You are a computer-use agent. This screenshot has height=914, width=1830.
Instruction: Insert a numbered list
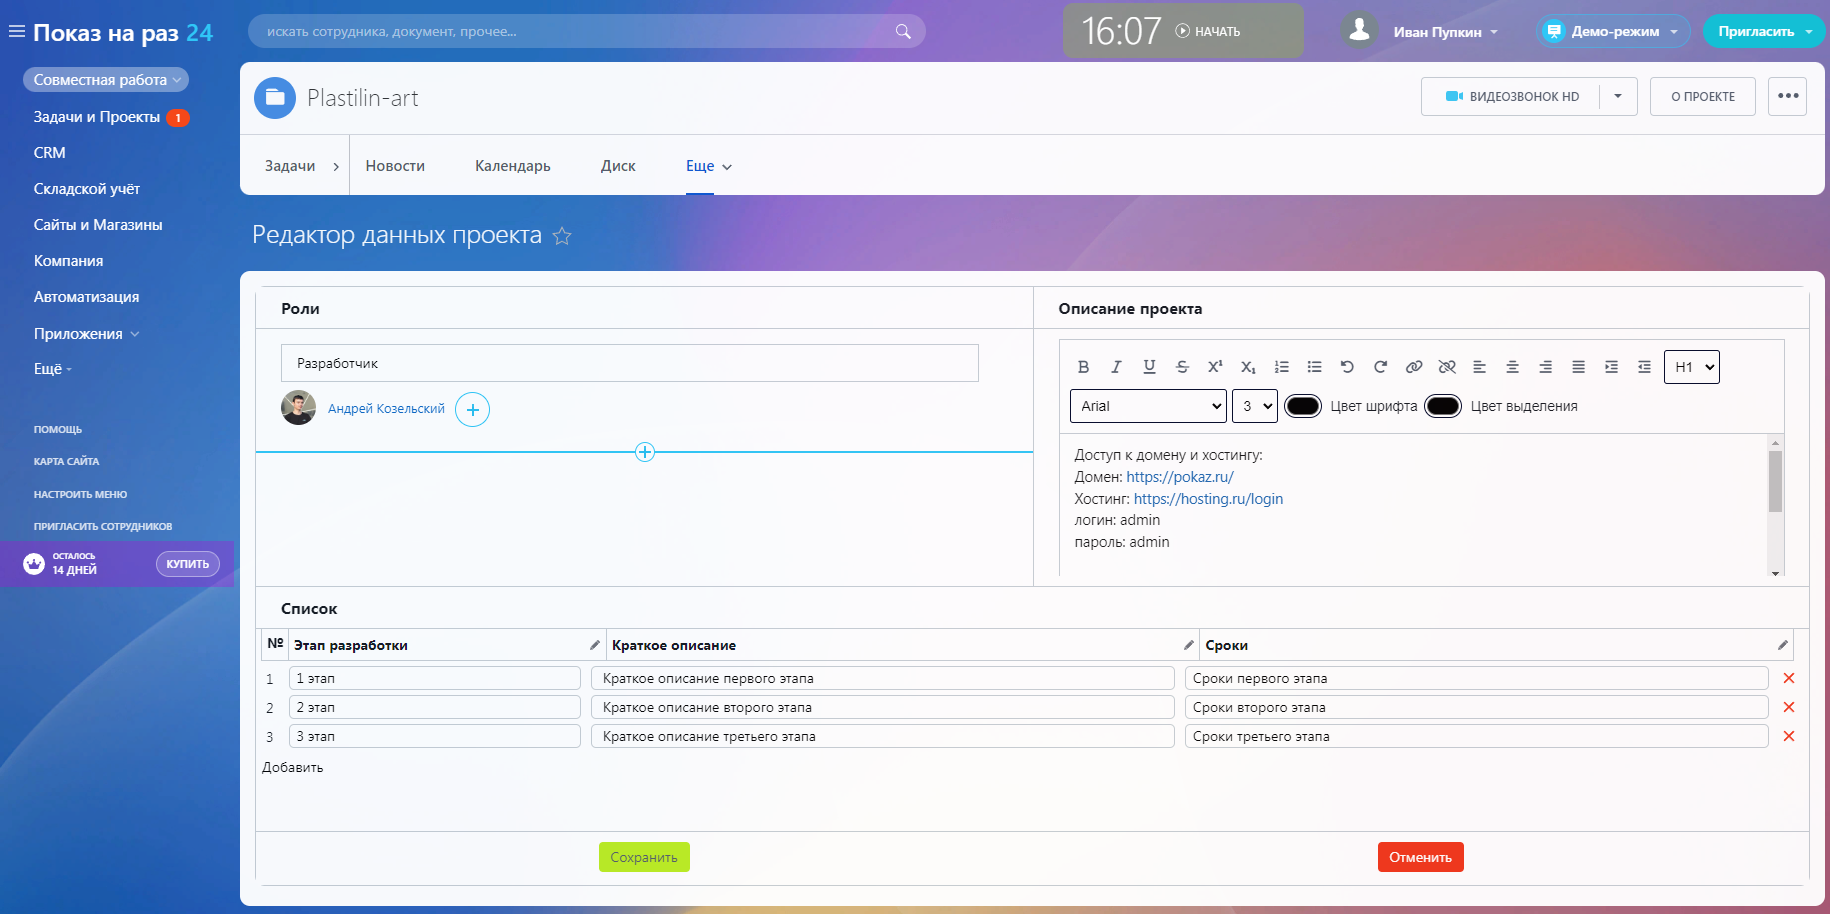pos(1281,367)
